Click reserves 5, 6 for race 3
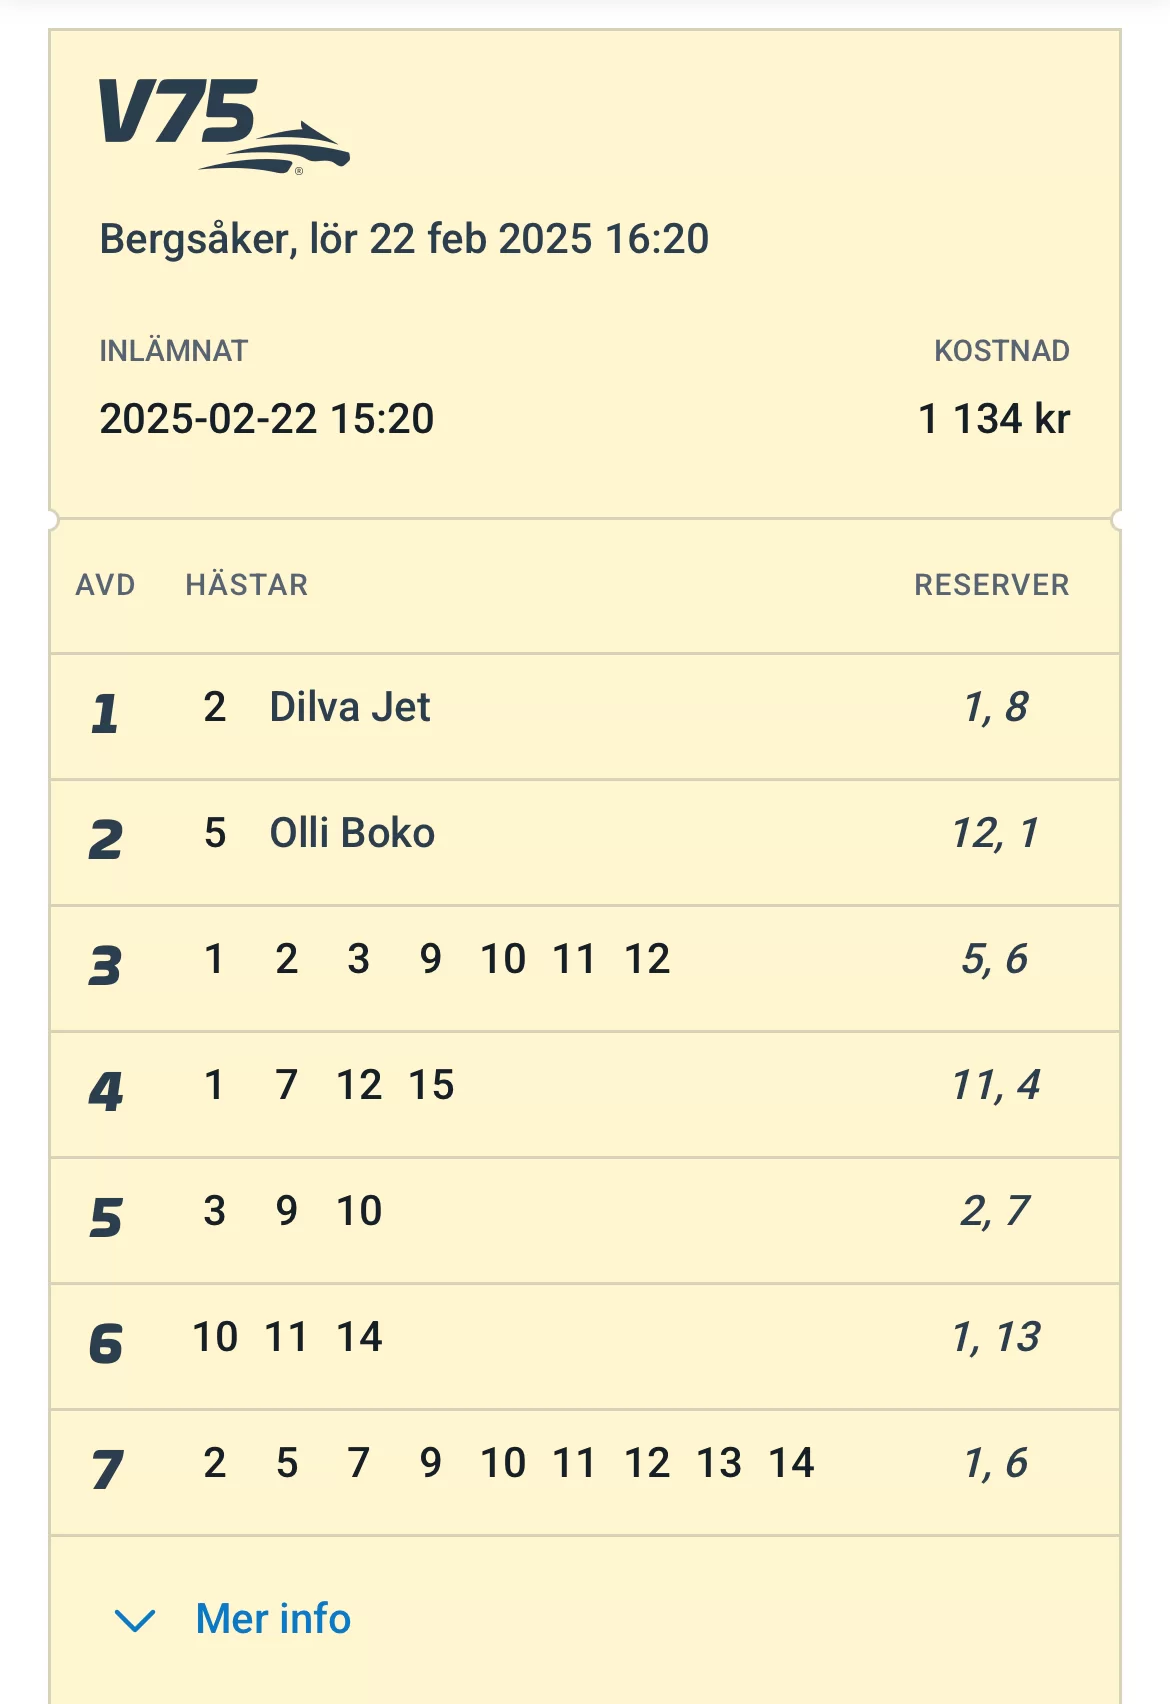The image size is (1170, 1704). pos(994,959)
